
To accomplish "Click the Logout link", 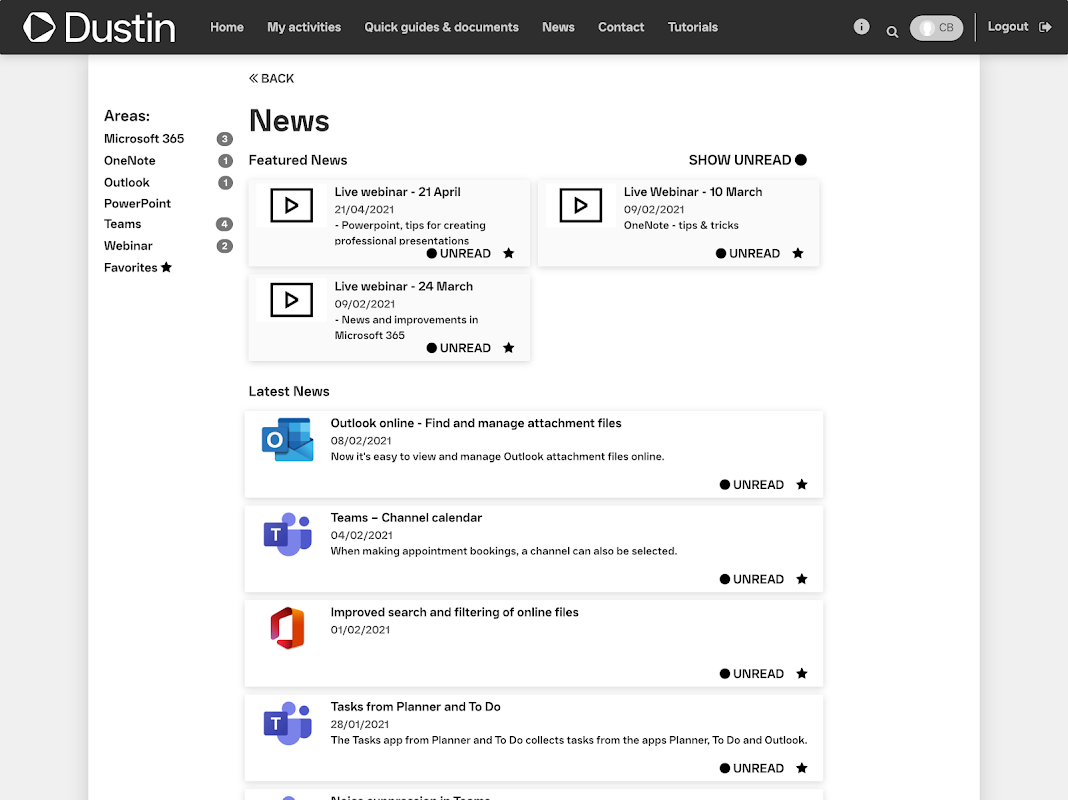I will pyautogui.click(x=1008, y=27).
